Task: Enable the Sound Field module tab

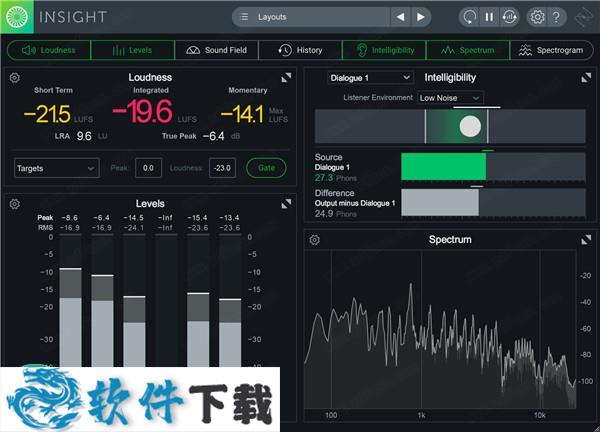Action: tap(217, 50)
